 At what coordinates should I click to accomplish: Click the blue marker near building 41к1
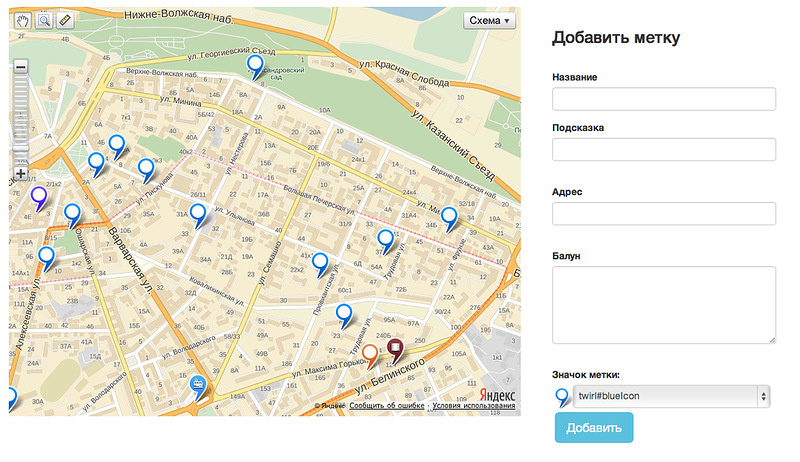(320, 264)
